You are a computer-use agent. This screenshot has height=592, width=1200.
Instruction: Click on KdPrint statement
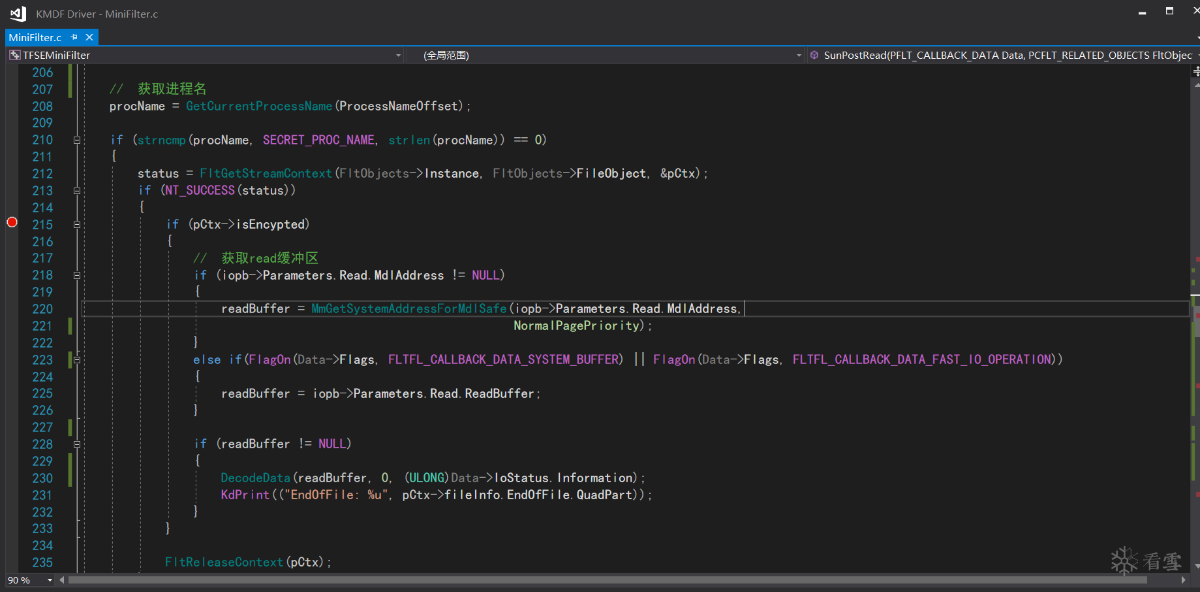coord(243,494)
